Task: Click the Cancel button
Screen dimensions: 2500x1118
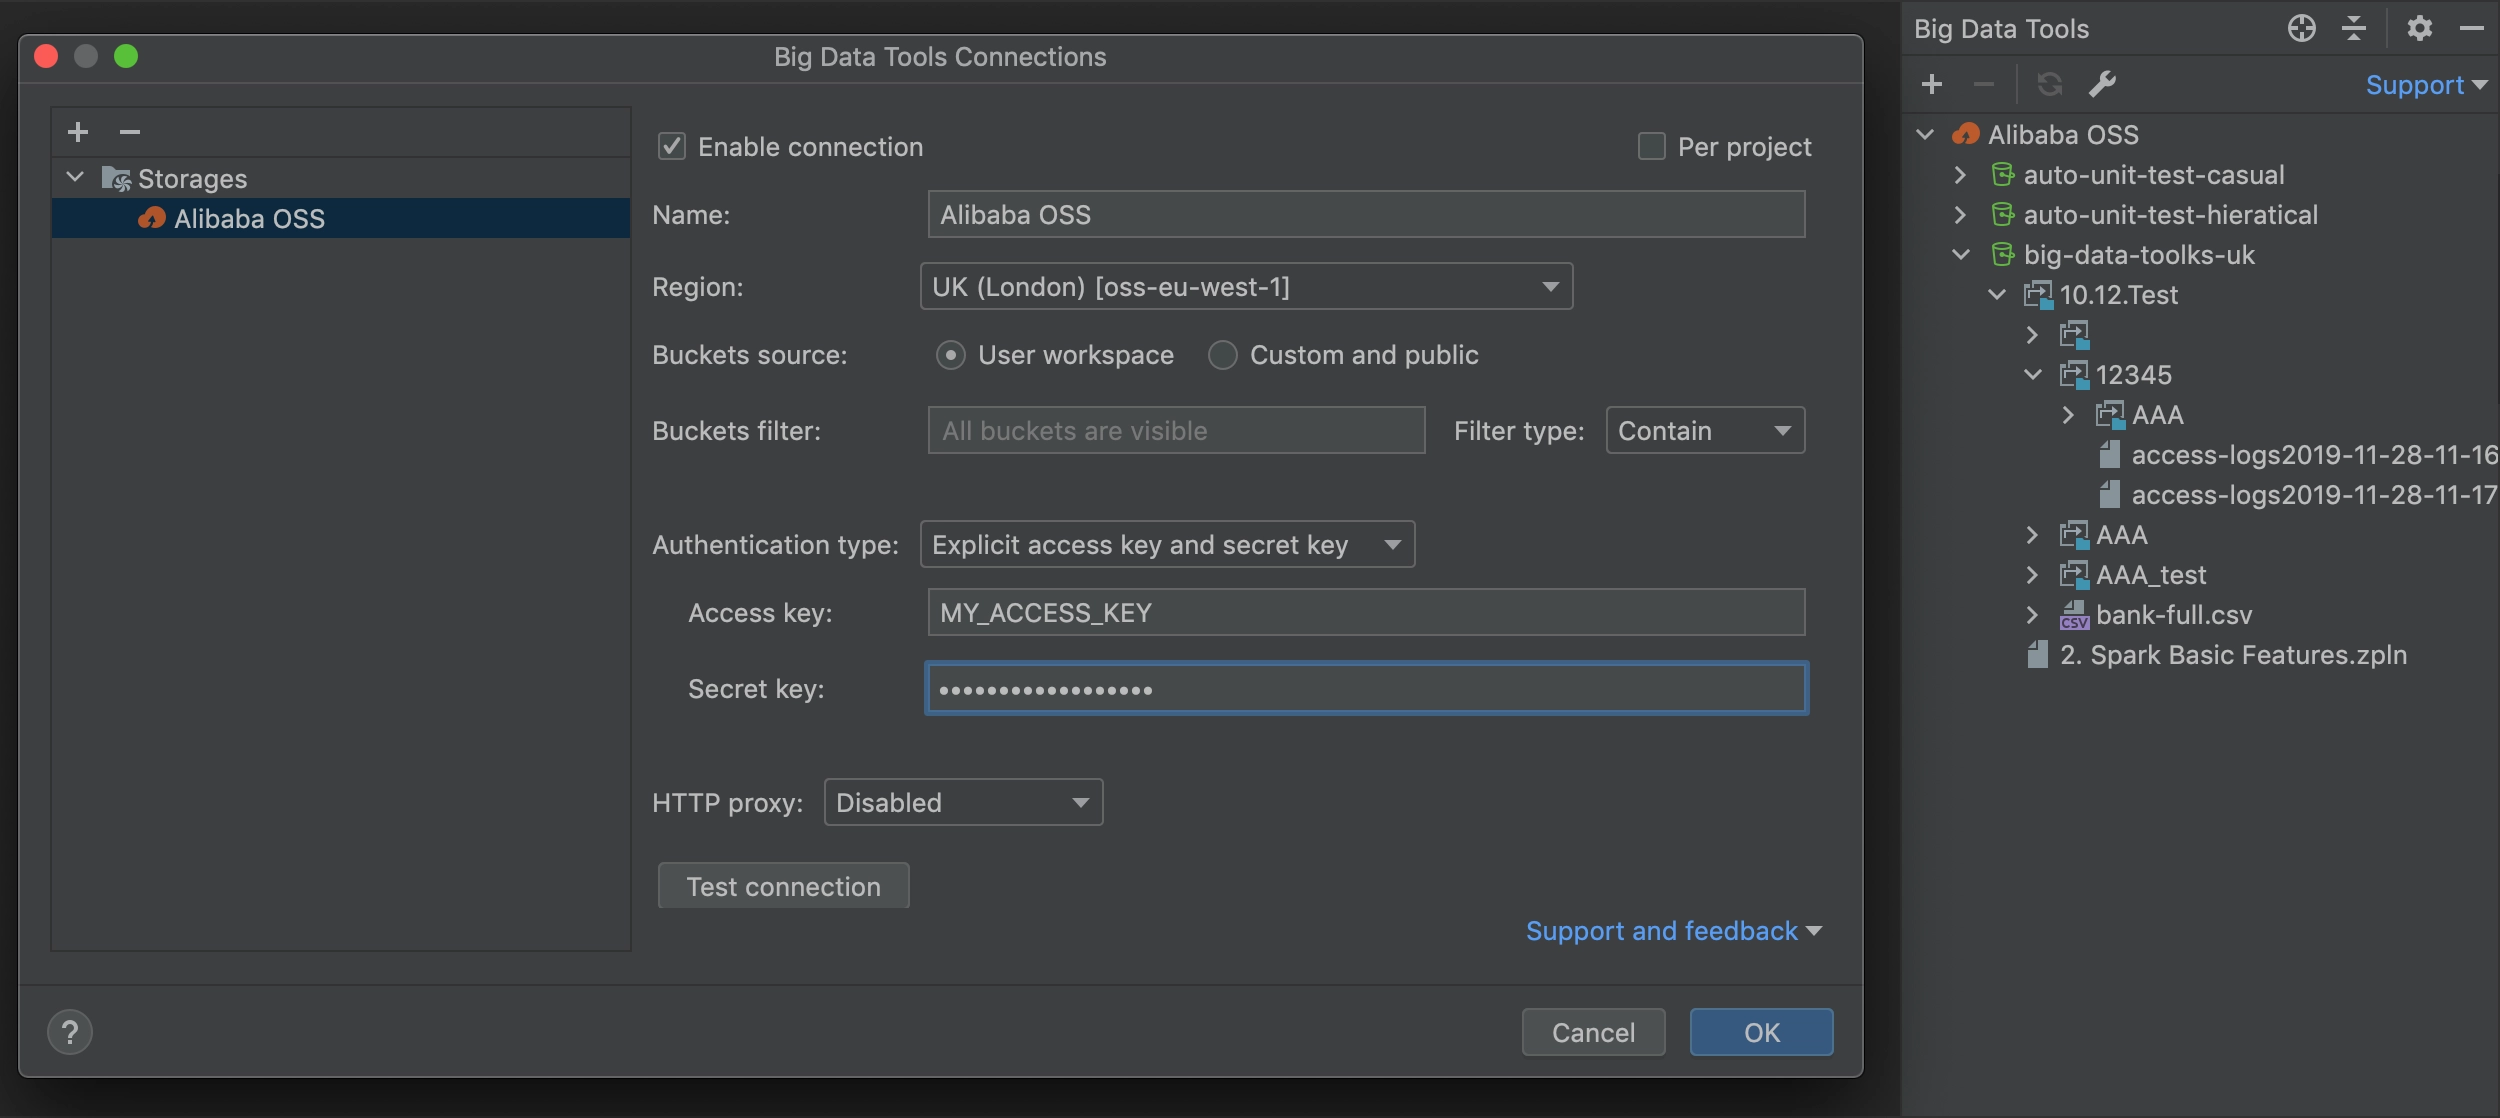Action: [x=1593, y=1032]
